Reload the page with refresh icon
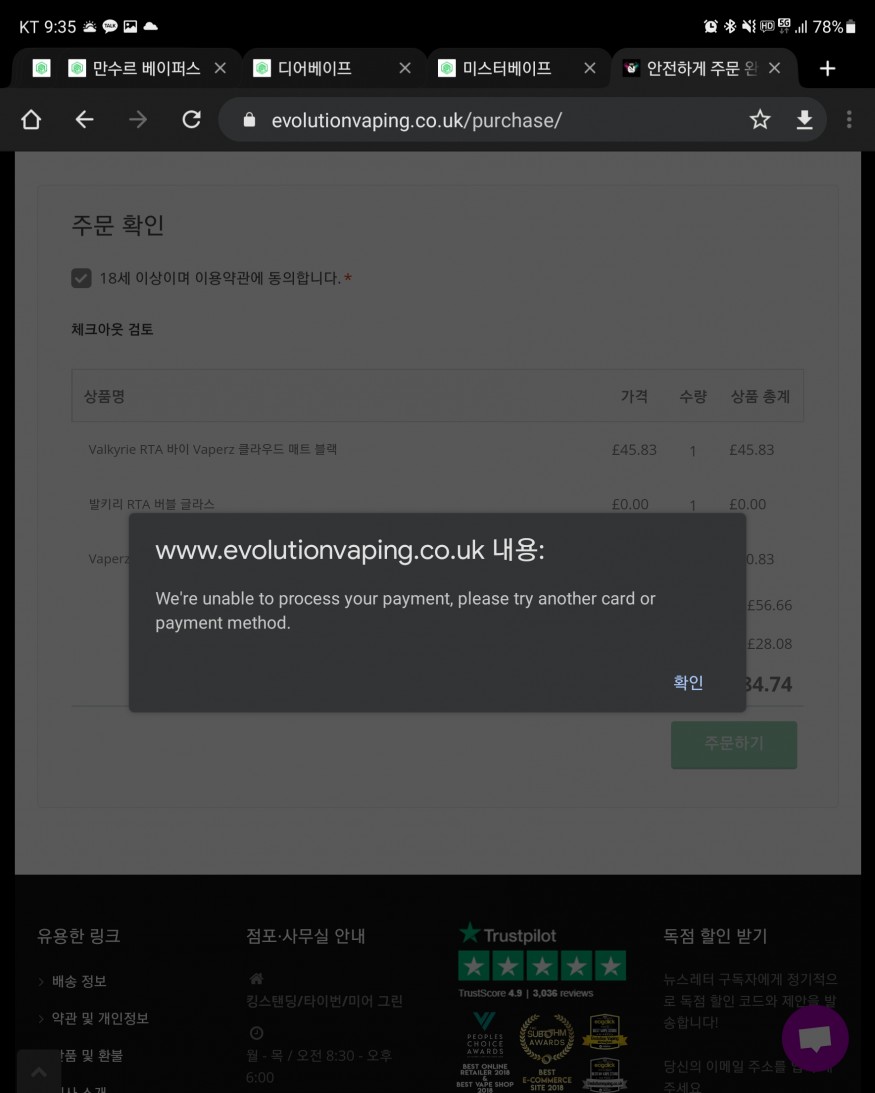875x1093 pixels. tap(191, 120)
